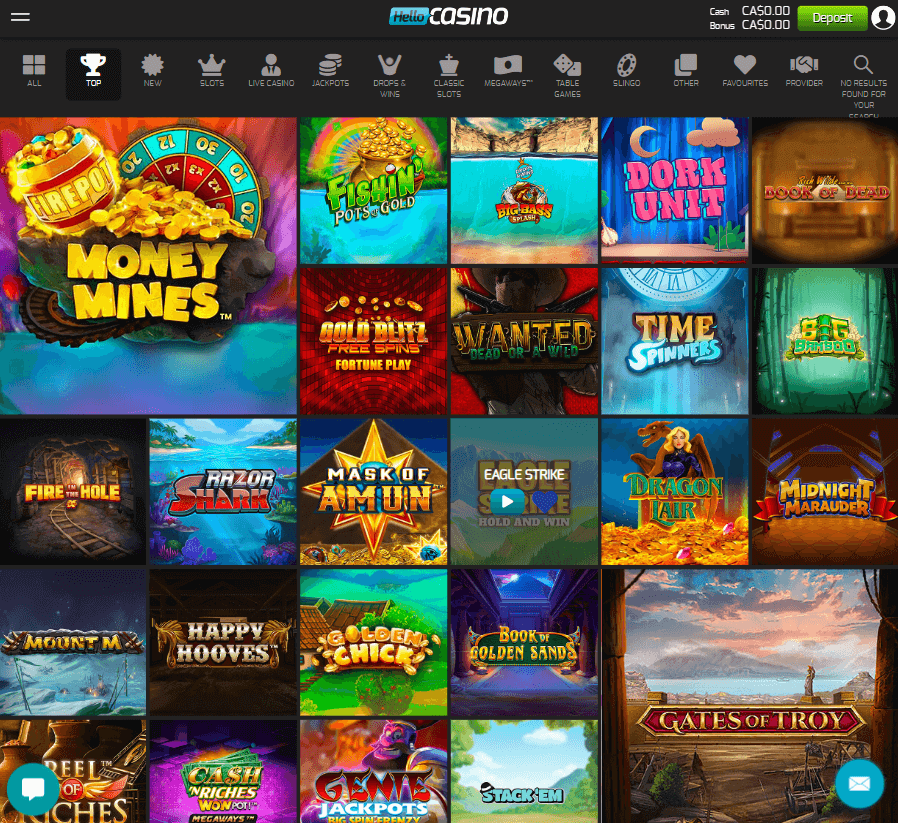Open the Golden Chick game
Screen dimensions: 898x823
point(373,643)
